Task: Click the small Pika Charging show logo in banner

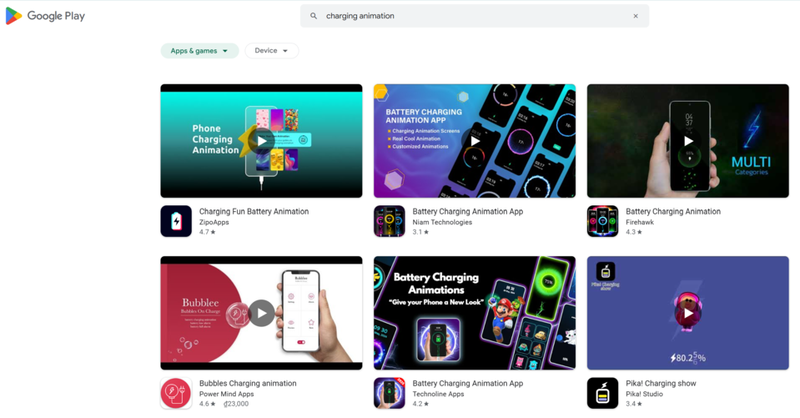Action: coord(605,271)
